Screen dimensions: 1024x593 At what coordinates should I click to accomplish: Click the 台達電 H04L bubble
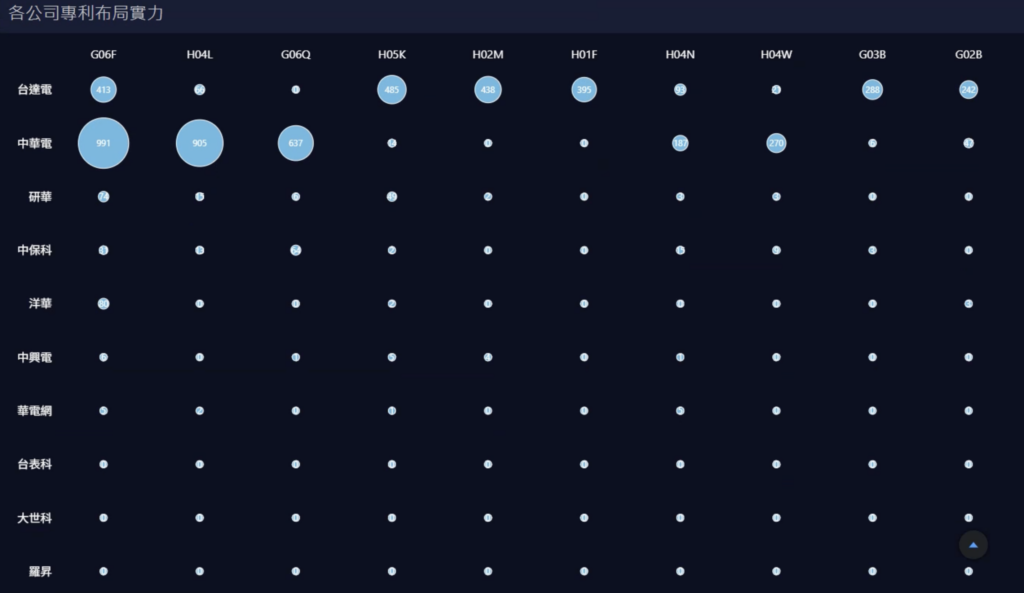(200, 89)
